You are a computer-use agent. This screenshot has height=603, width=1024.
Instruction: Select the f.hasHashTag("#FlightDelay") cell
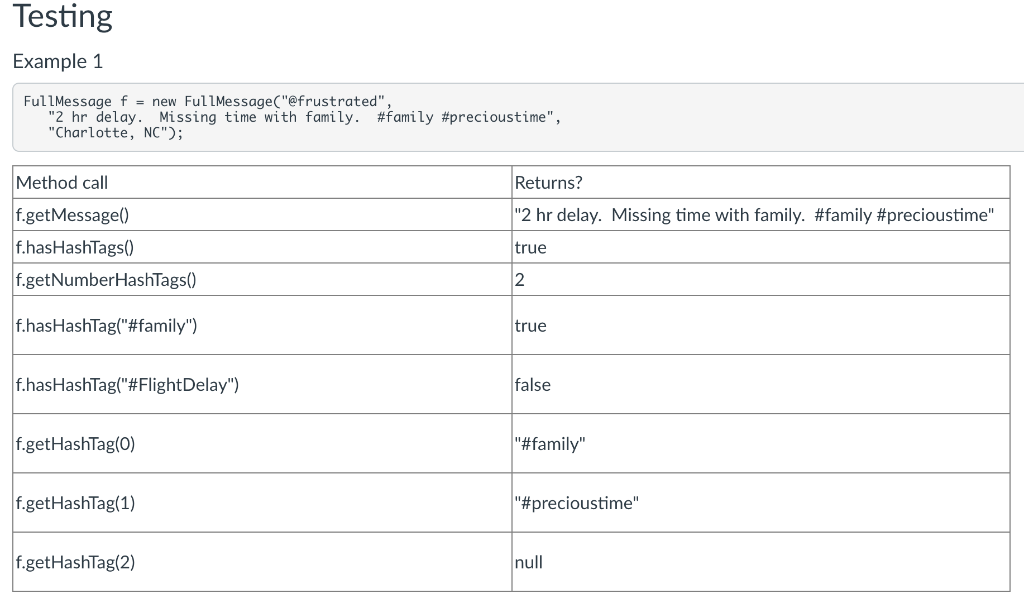[x=262, y=384]
